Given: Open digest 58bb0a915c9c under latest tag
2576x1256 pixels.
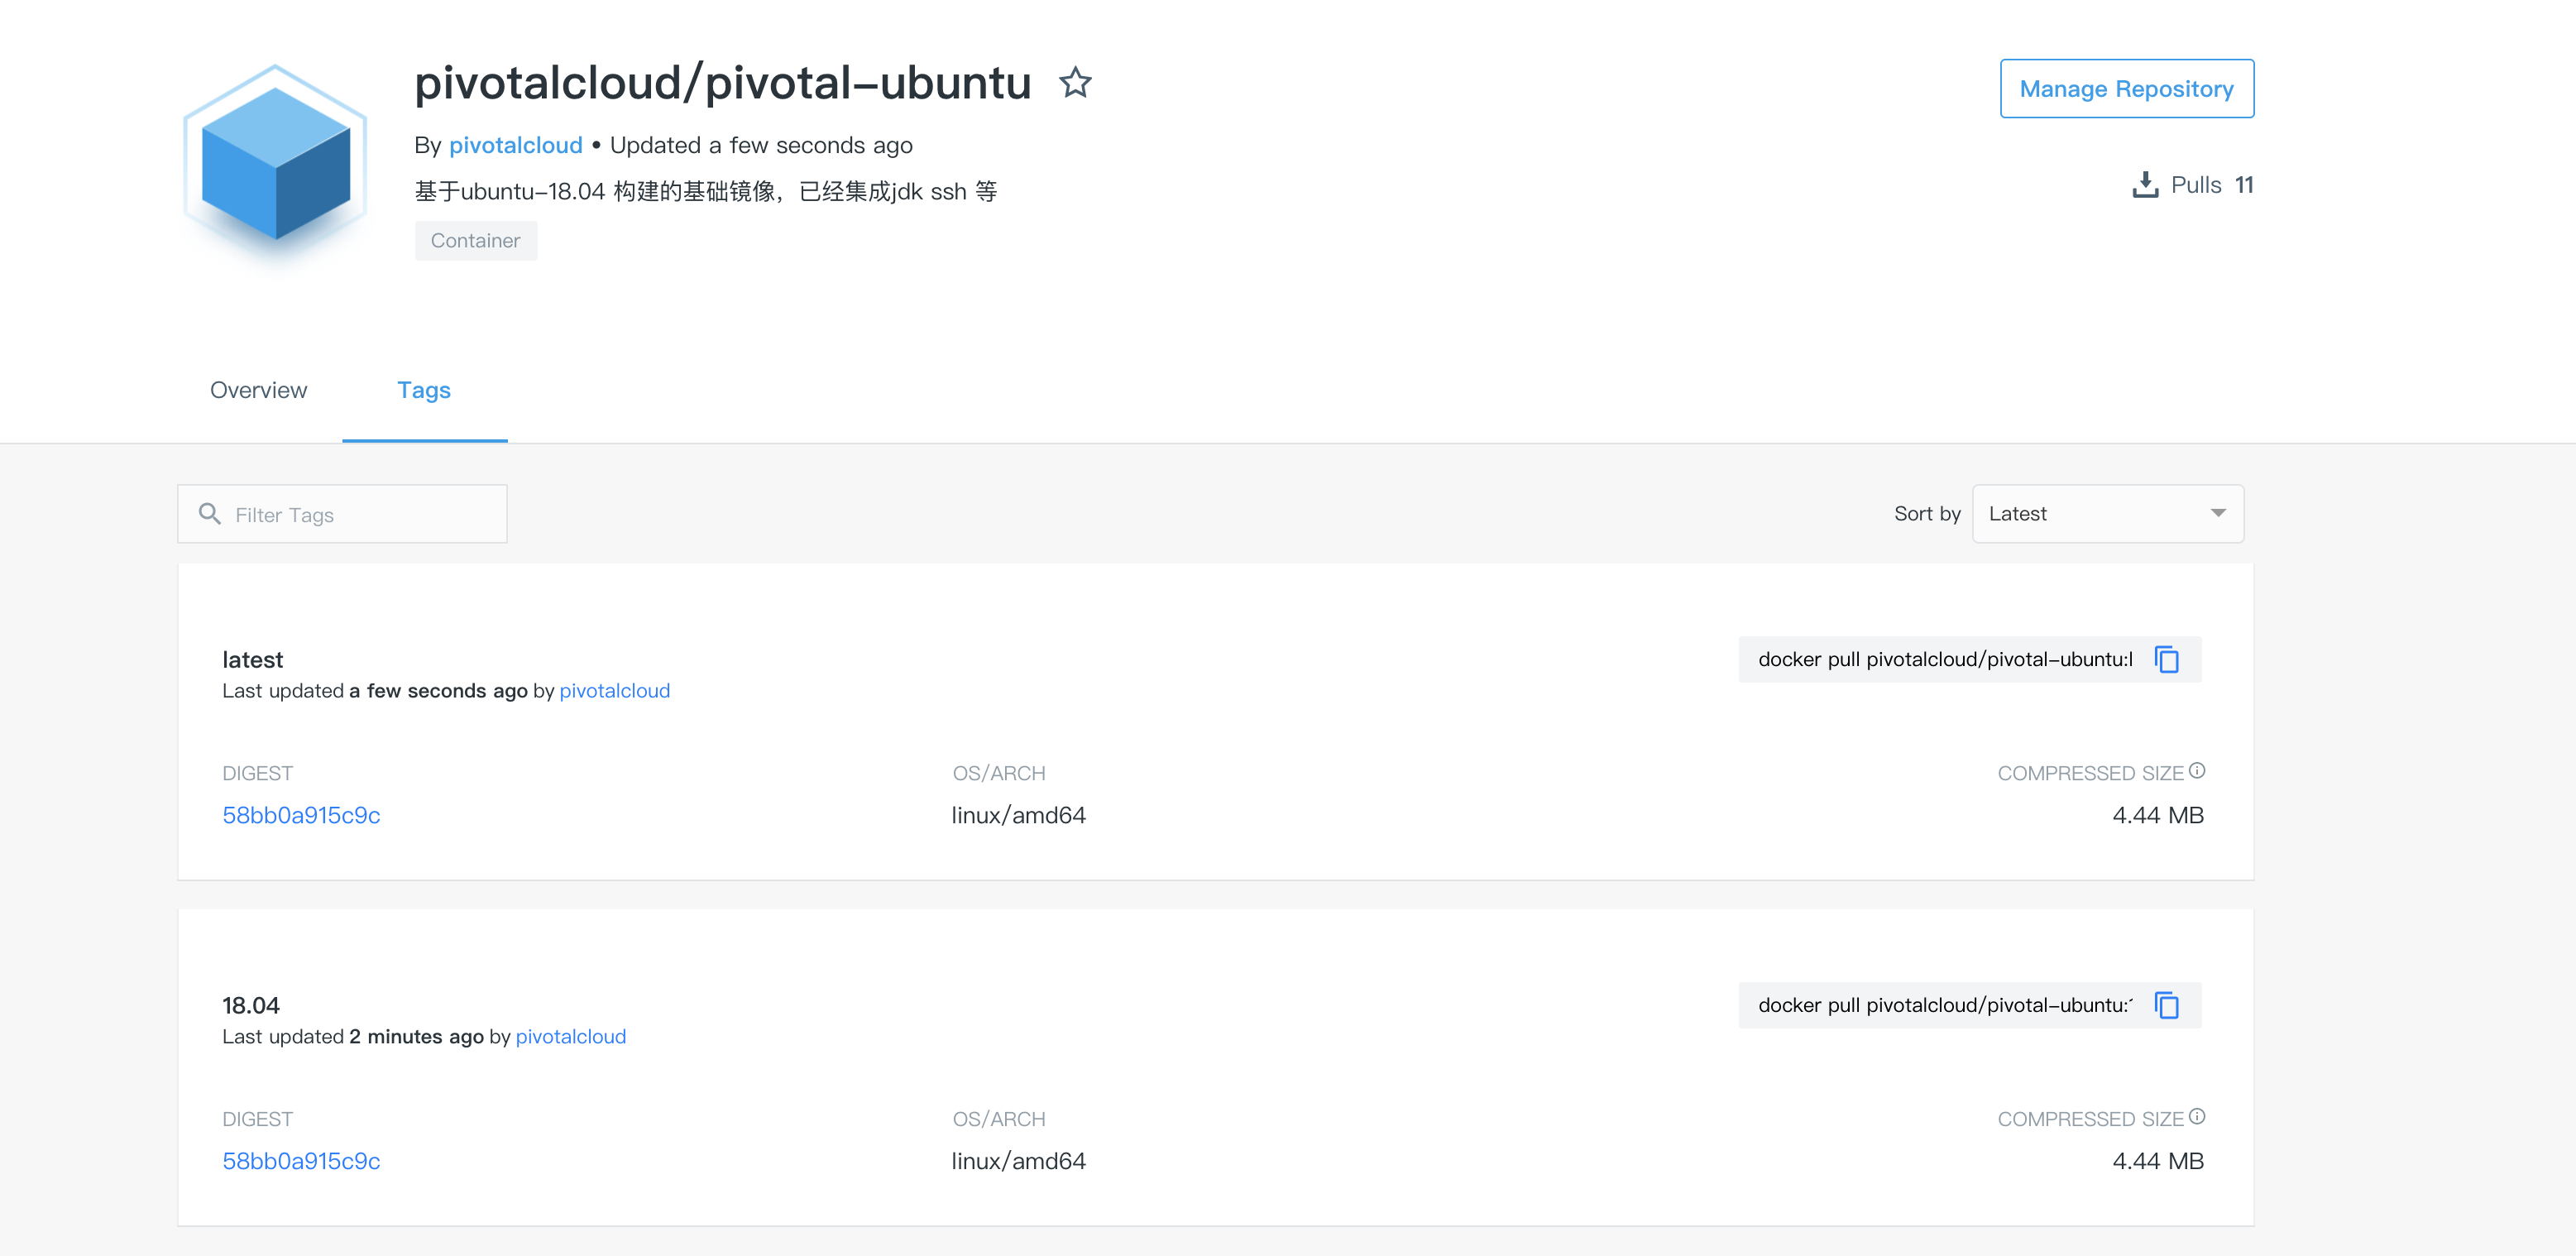Looking at the screenshot, I should 301,815.
